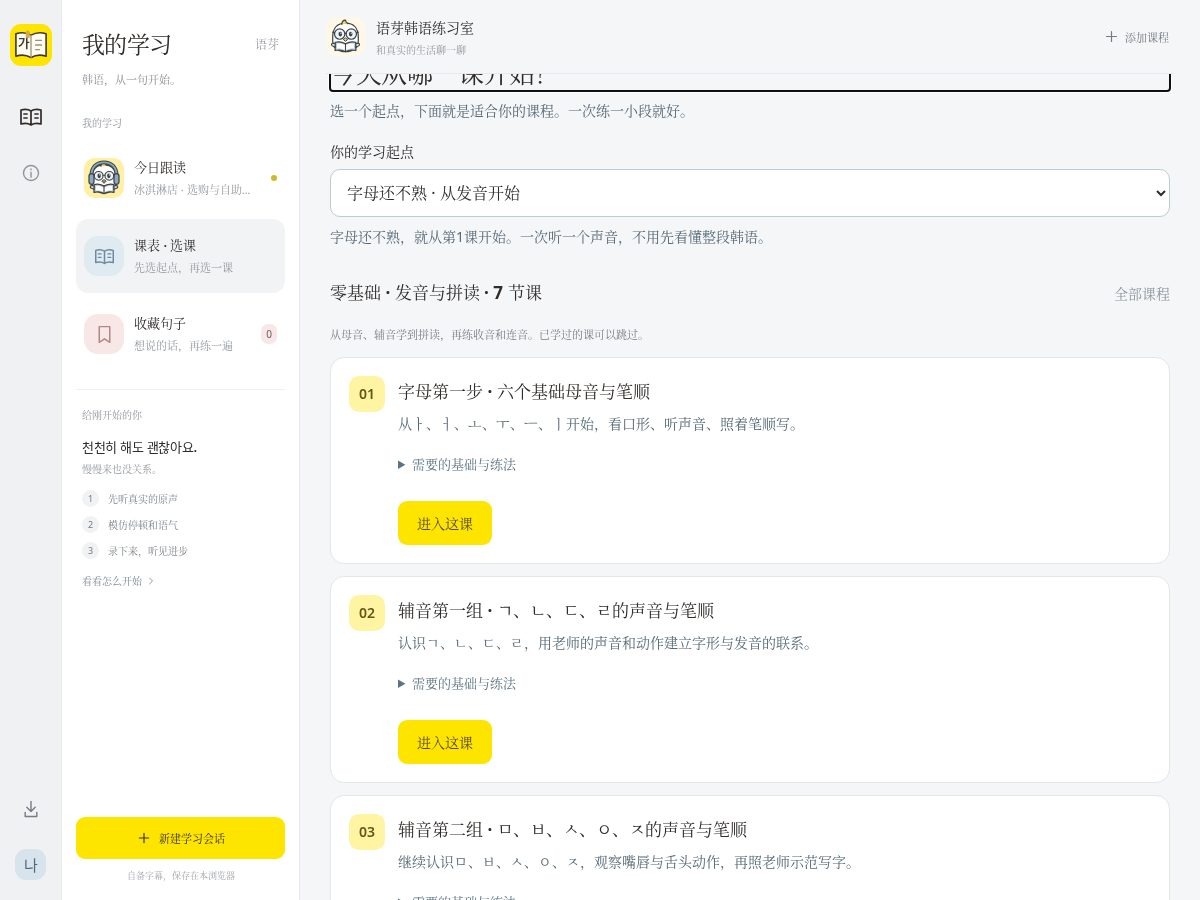Click the step 2 number circle
Screen dimensions: 1200x900
(x=90, y=525)
